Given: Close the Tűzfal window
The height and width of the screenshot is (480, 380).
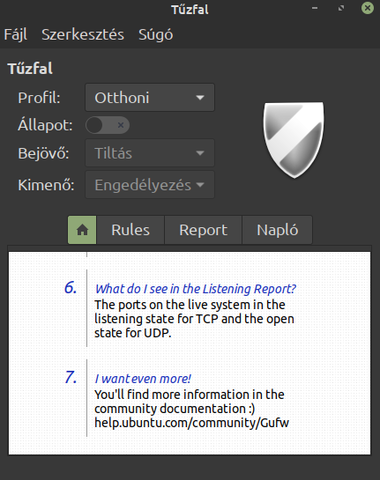Looking at the screenshot, I should pos(367,8).
